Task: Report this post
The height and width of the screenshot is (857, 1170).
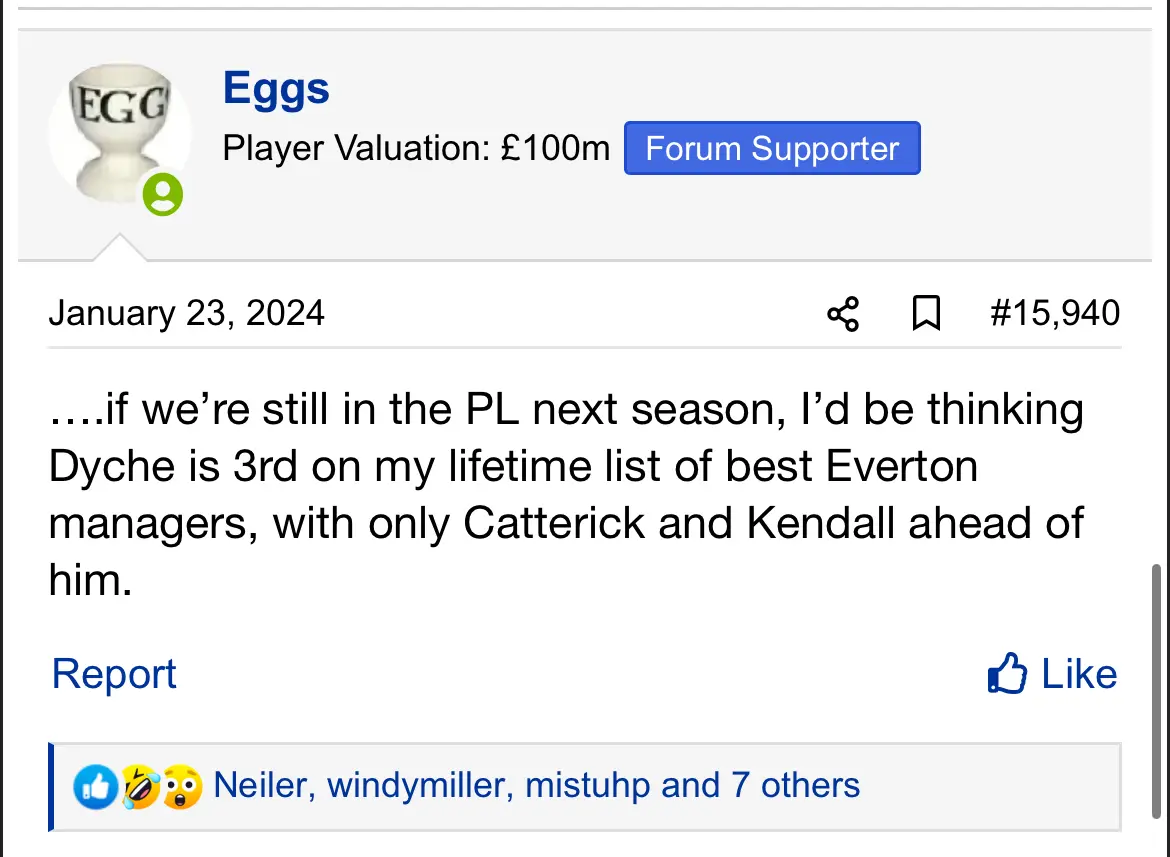Action: [114, 674]
